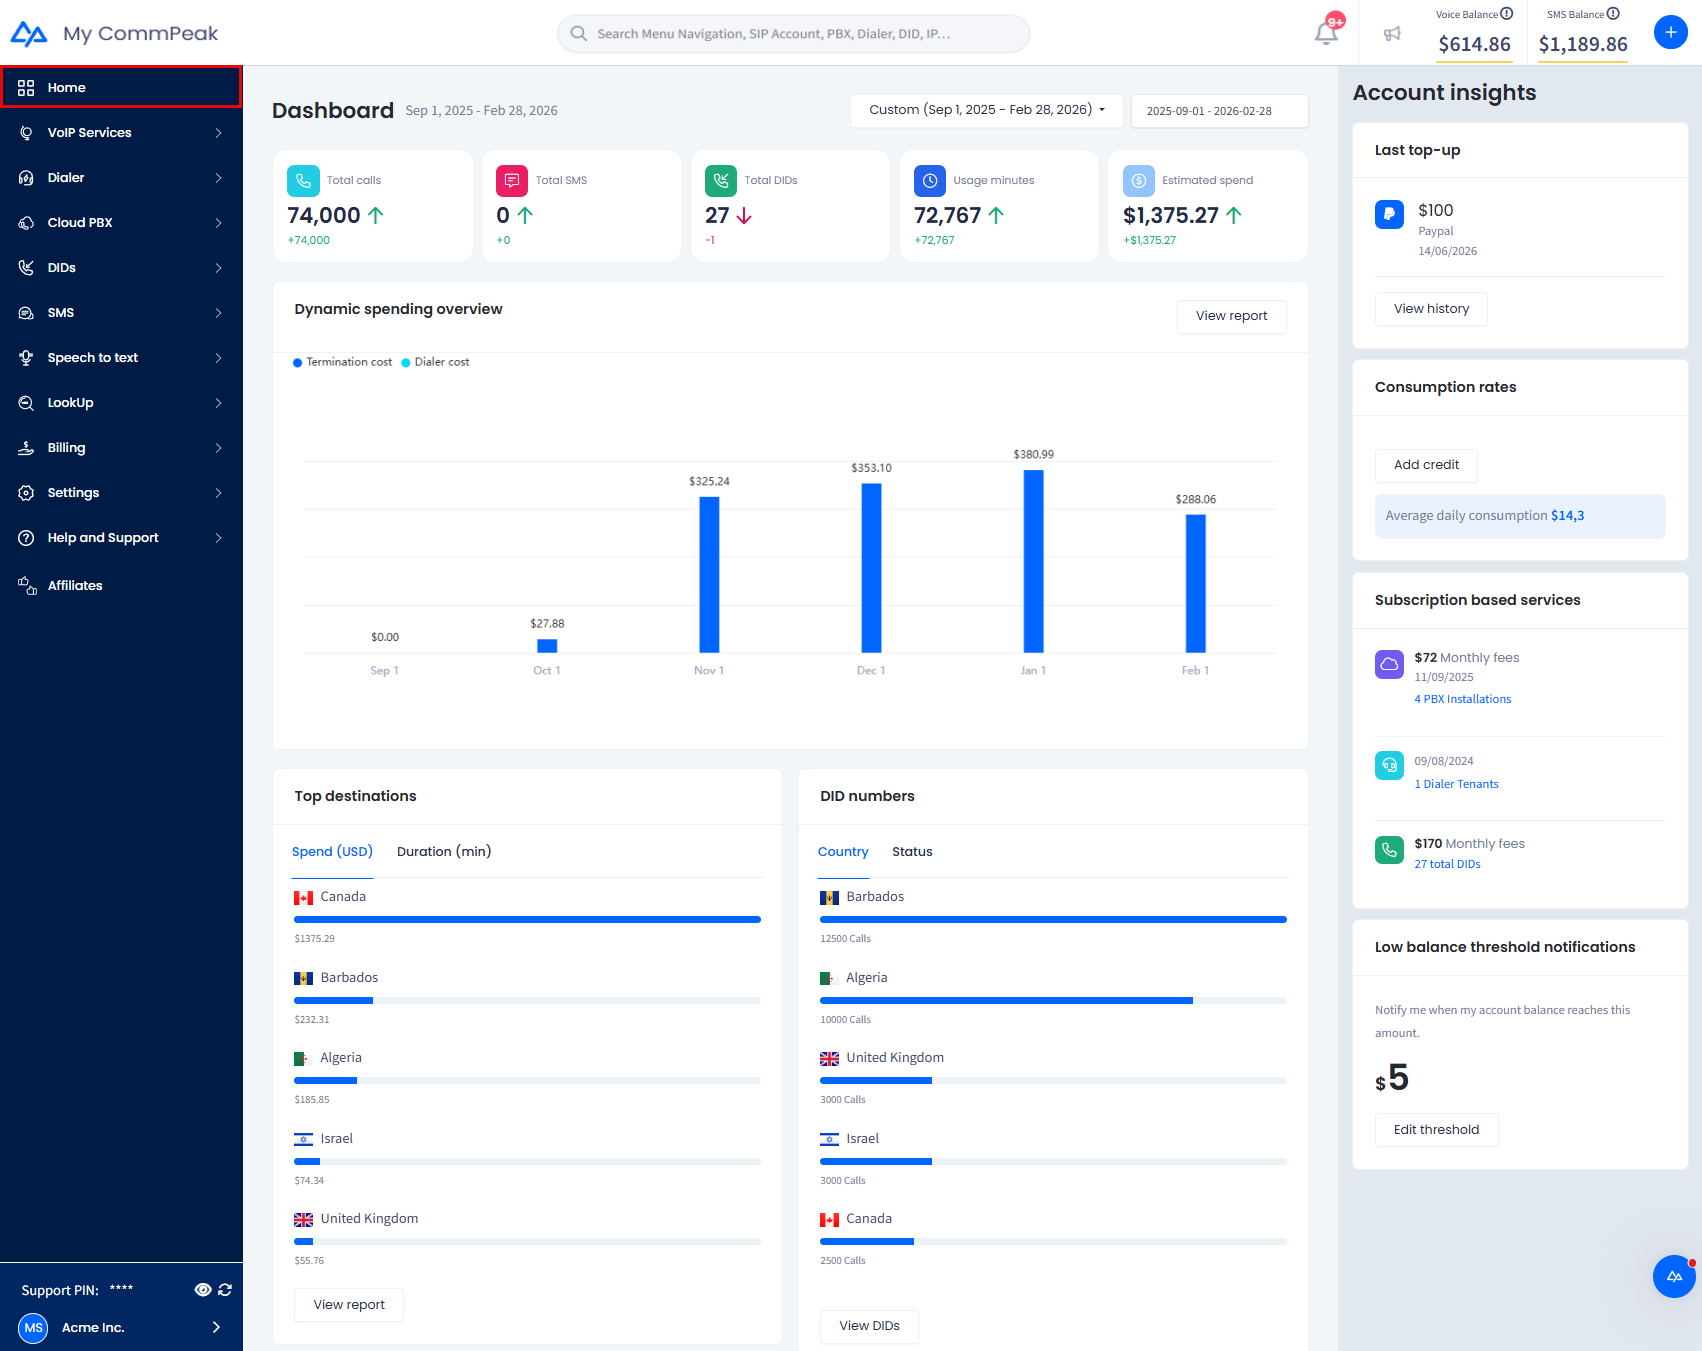1702x1351 pixels.
Task: Click the Total DIDs phone icon
Action: (x=721, y=181)
